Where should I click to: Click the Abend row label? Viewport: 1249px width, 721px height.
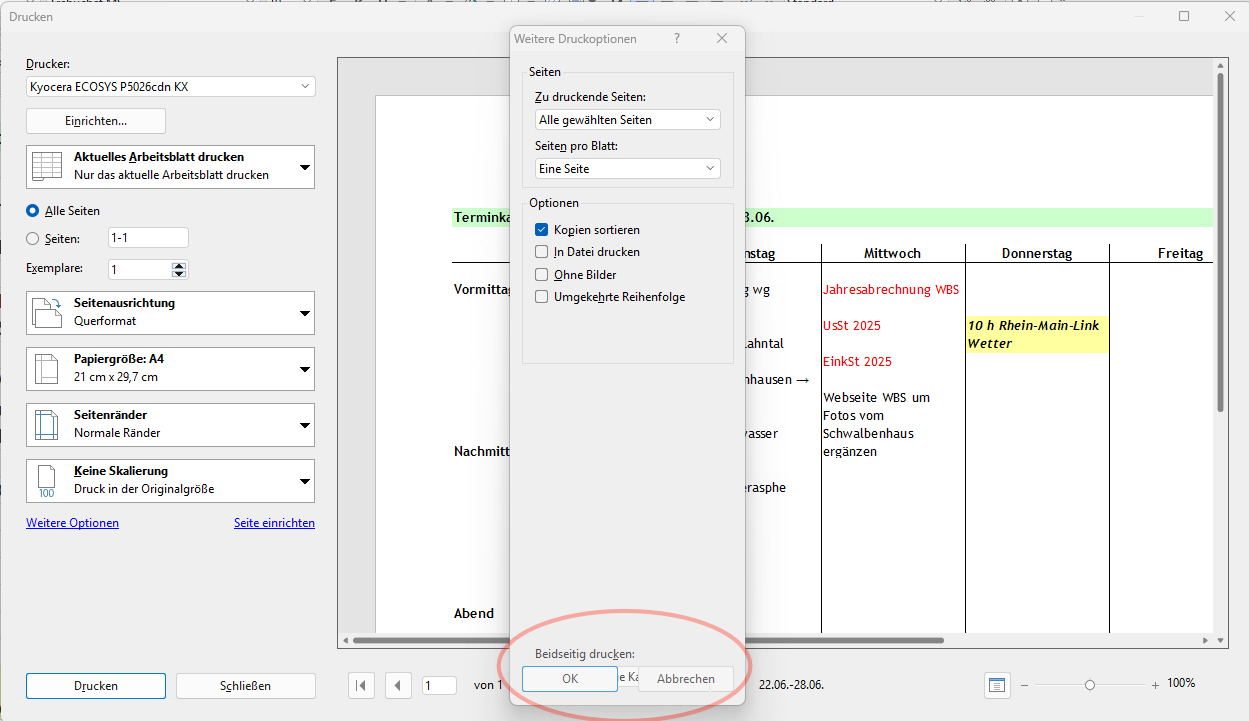click(x=474, y=613)
